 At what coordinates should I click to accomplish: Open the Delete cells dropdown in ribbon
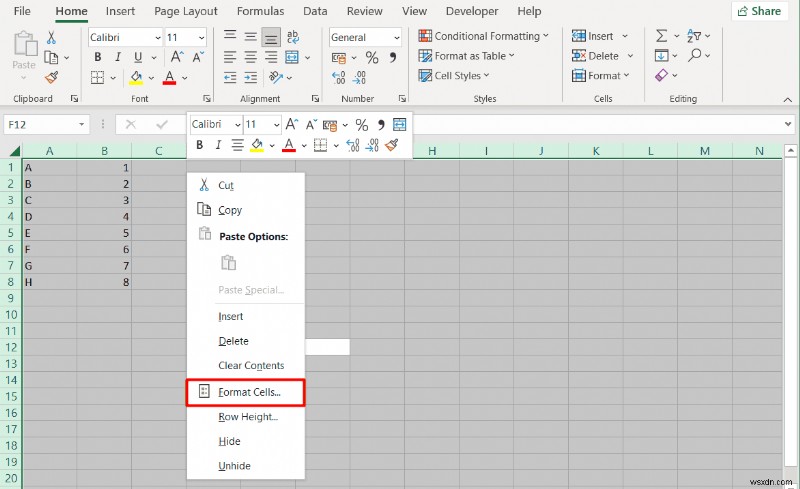coord(630,56)
